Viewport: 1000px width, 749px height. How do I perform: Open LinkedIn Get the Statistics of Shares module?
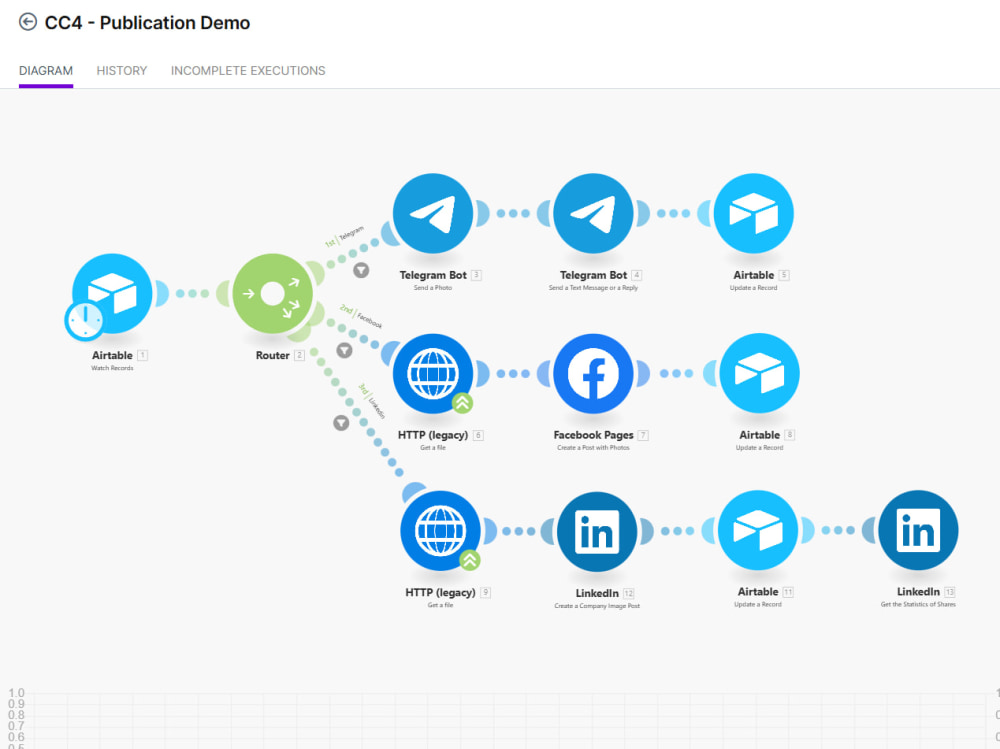[x=918, y=530]
